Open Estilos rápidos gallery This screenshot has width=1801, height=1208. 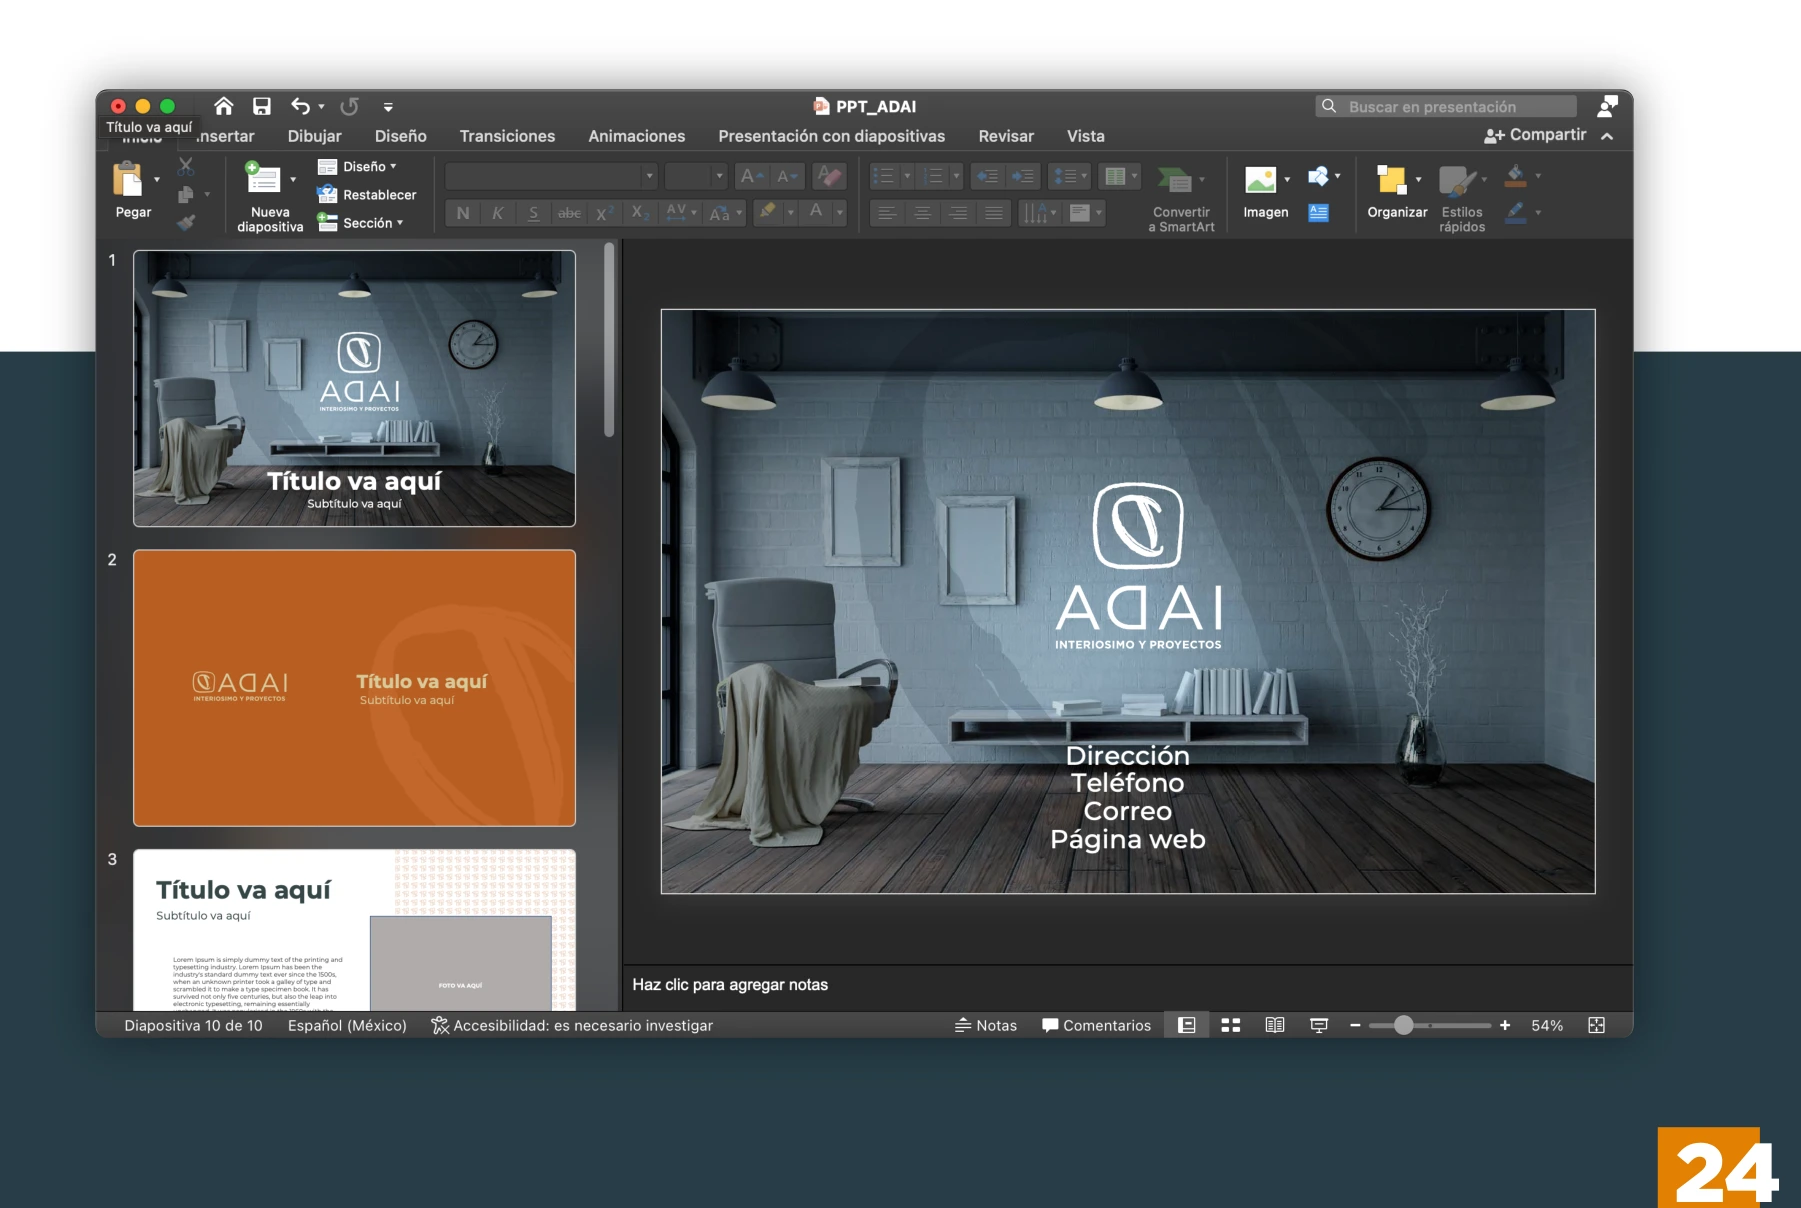coord(1461,200)
